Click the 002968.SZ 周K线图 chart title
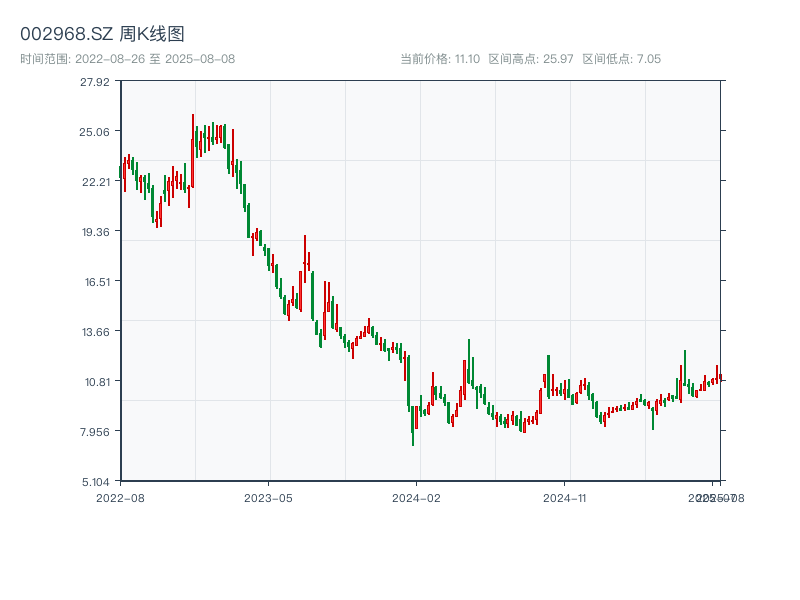The height and width of the screenshot is (600, 800). [102, 35]
